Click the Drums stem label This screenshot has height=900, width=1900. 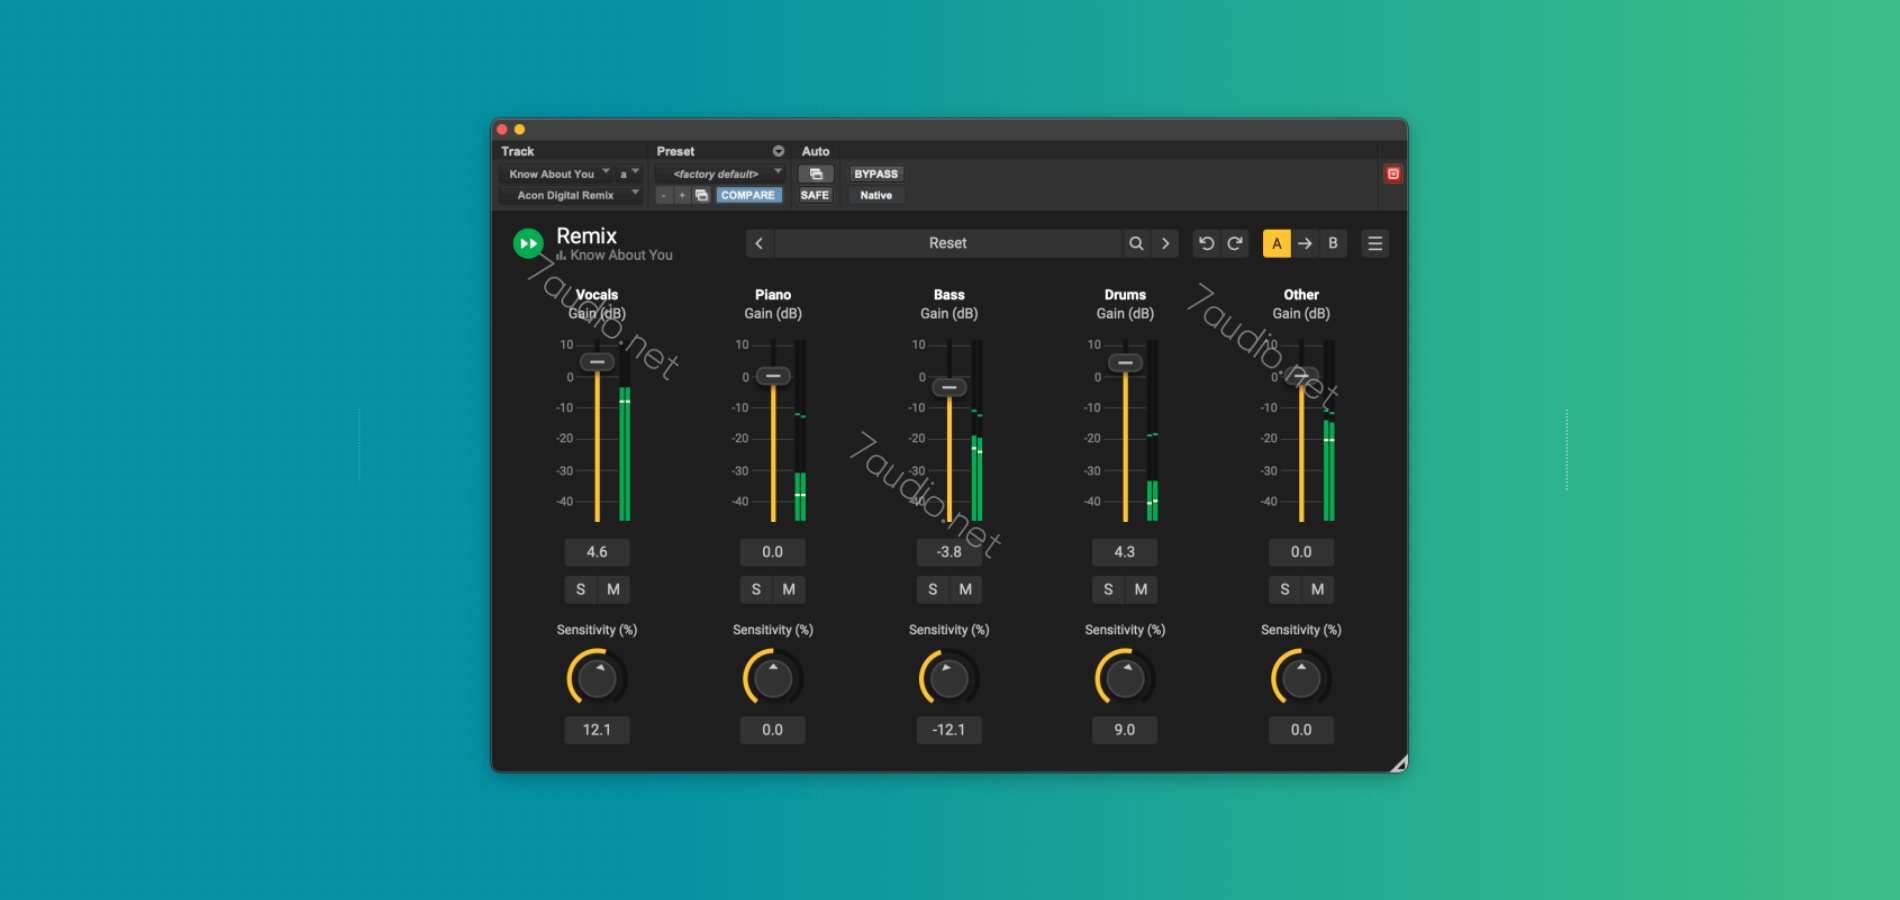1125,295
